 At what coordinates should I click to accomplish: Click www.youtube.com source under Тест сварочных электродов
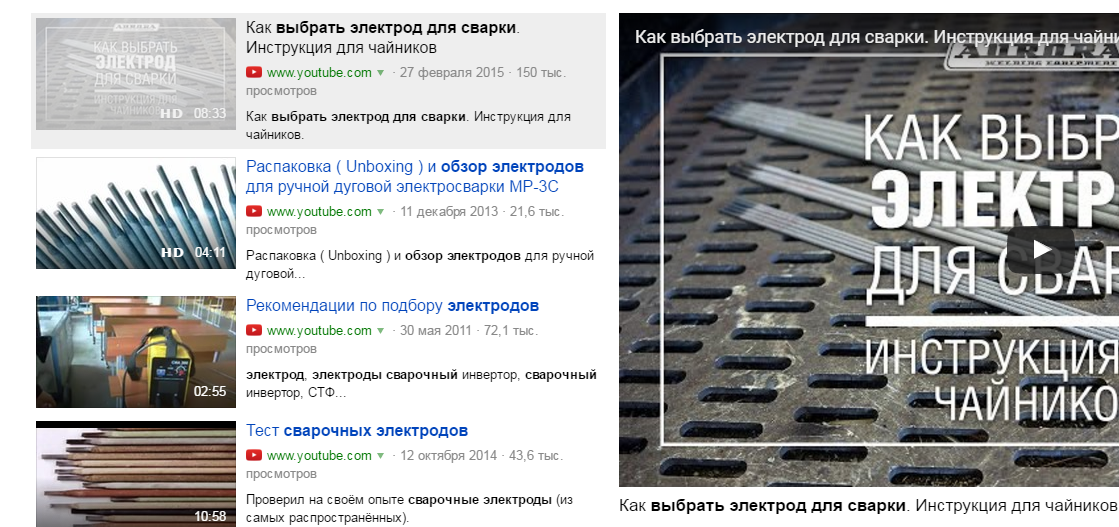click(319, 456)
